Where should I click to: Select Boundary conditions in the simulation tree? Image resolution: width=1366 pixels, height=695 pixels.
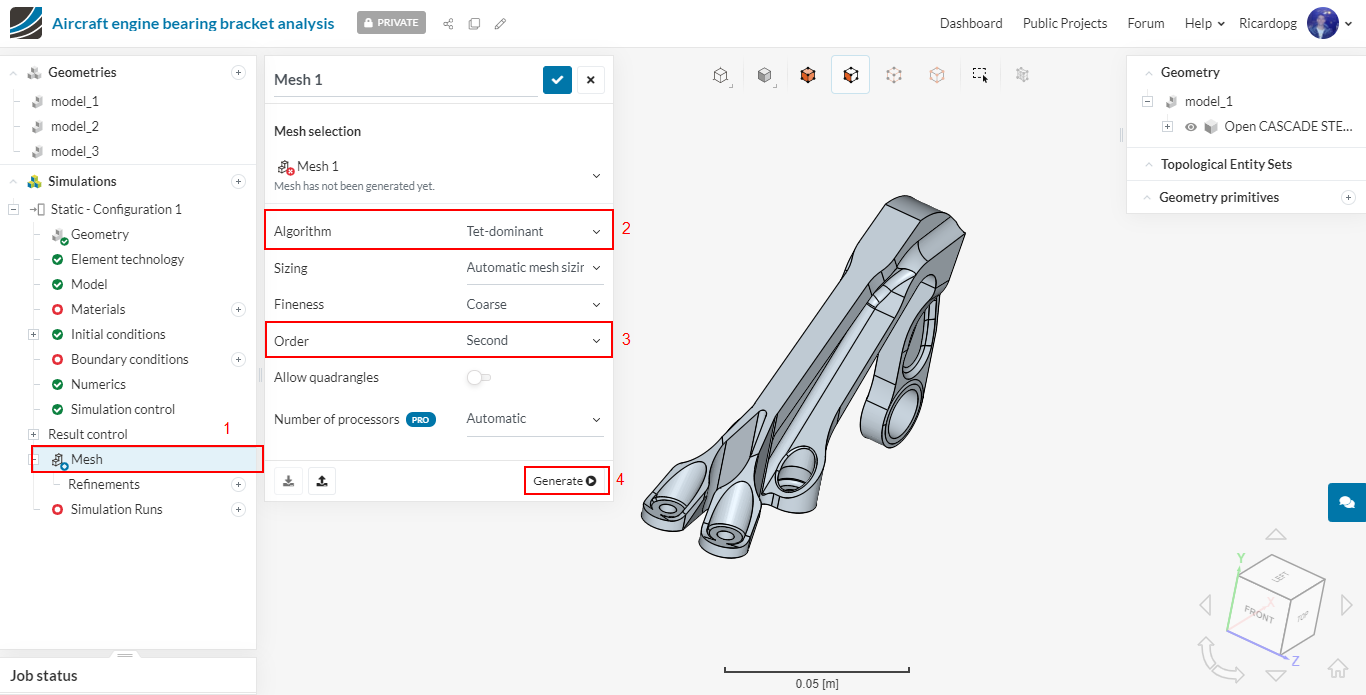tap(129, 359)
